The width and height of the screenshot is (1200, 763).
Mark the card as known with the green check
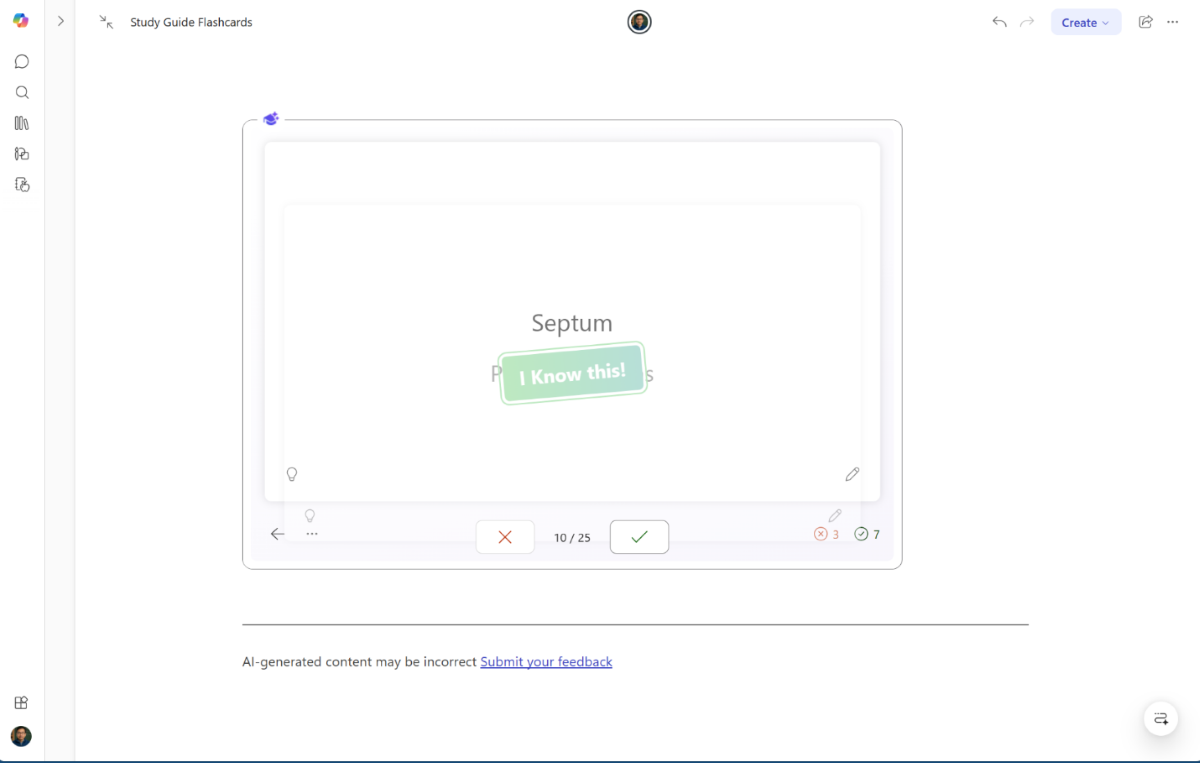(639, 537)
